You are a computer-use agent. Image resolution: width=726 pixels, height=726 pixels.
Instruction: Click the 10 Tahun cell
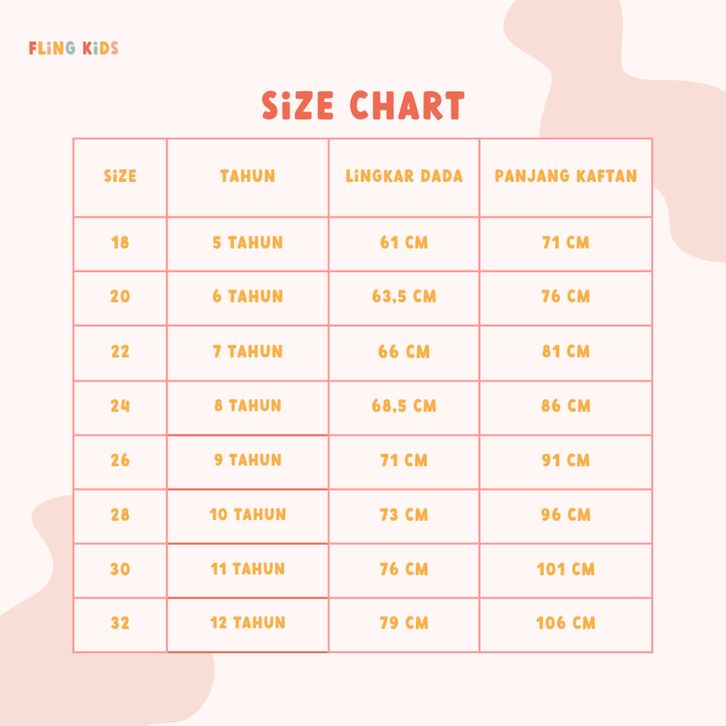tap(247, 514)
